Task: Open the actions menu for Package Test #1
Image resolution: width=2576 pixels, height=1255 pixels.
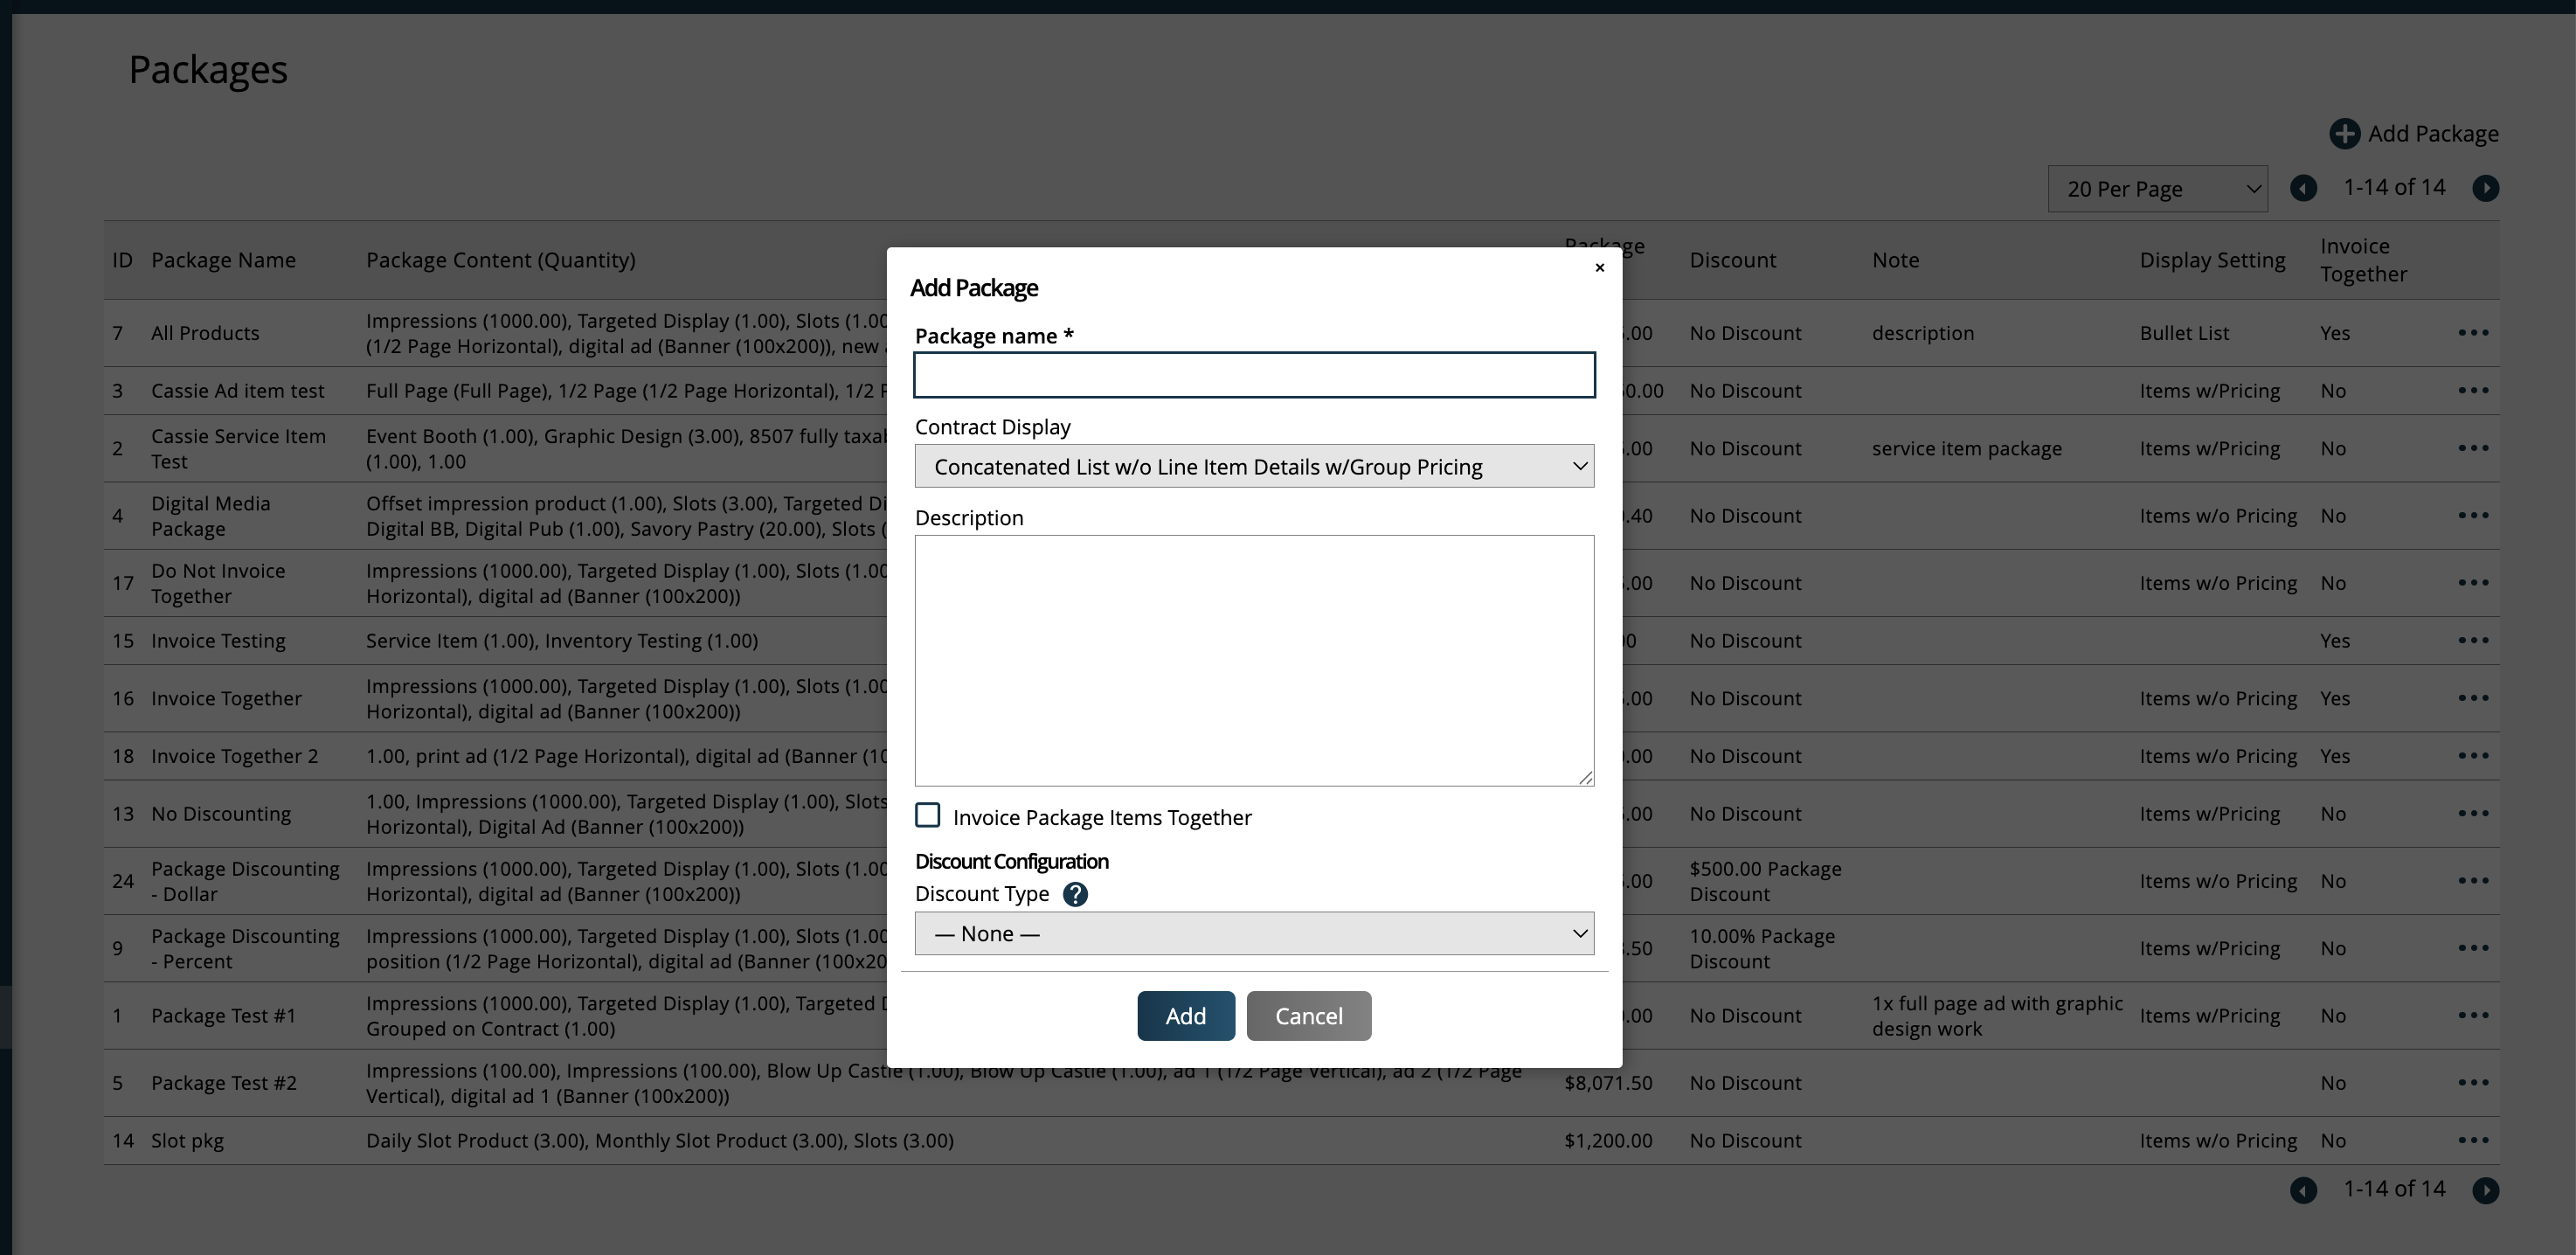Action: 2474,1014
